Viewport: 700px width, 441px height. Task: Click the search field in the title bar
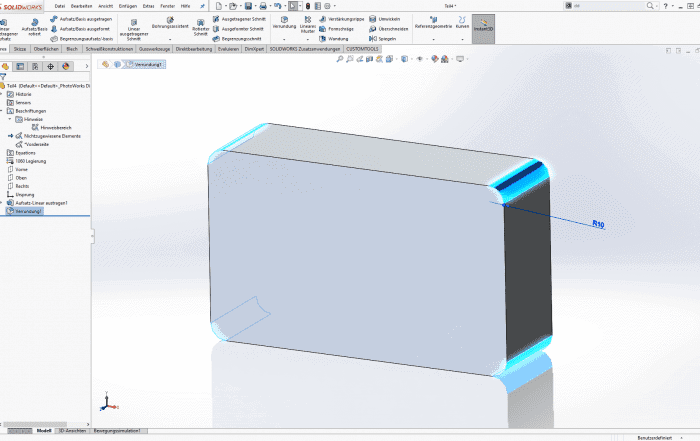tap(609, 6)
